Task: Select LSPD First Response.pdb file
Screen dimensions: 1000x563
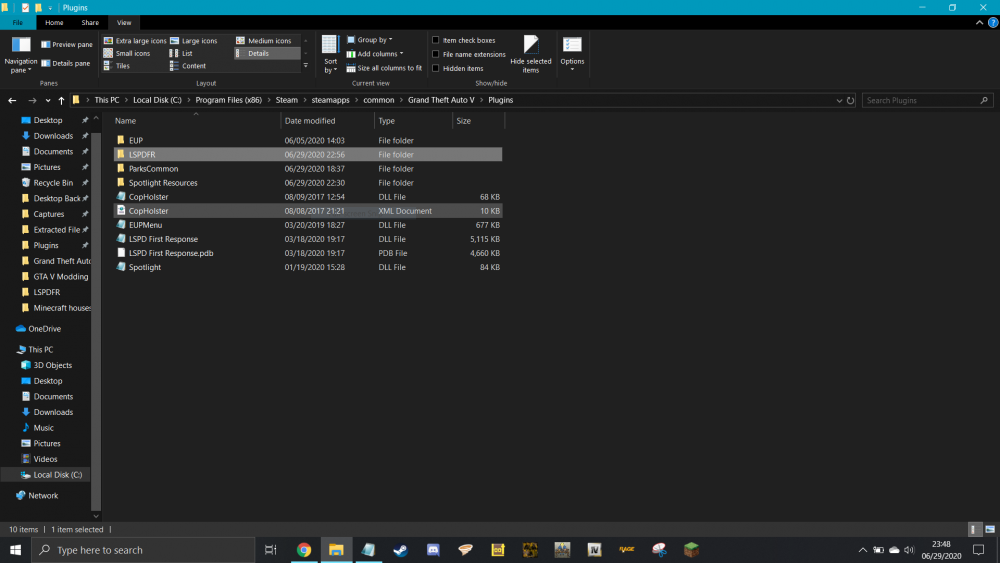Action: pyautogui.click(x=308, y=252)
